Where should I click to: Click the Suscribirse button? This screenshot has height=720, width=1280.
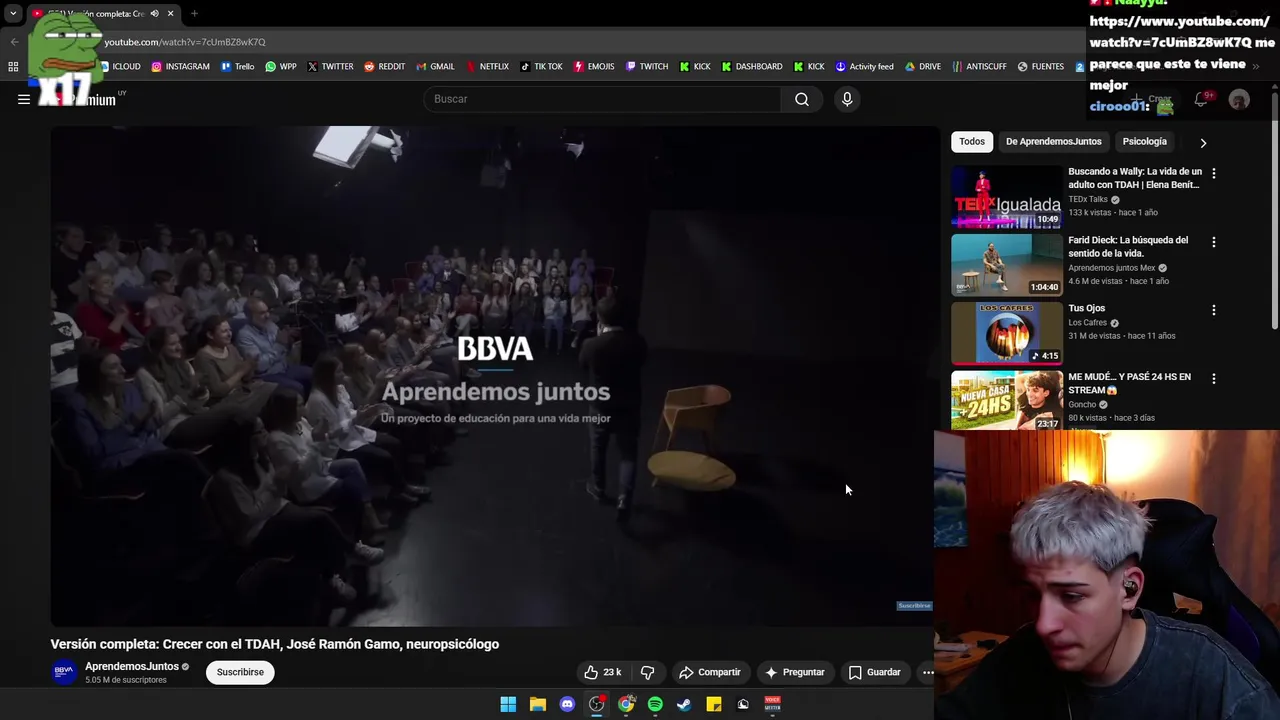[x=240, y=672]
